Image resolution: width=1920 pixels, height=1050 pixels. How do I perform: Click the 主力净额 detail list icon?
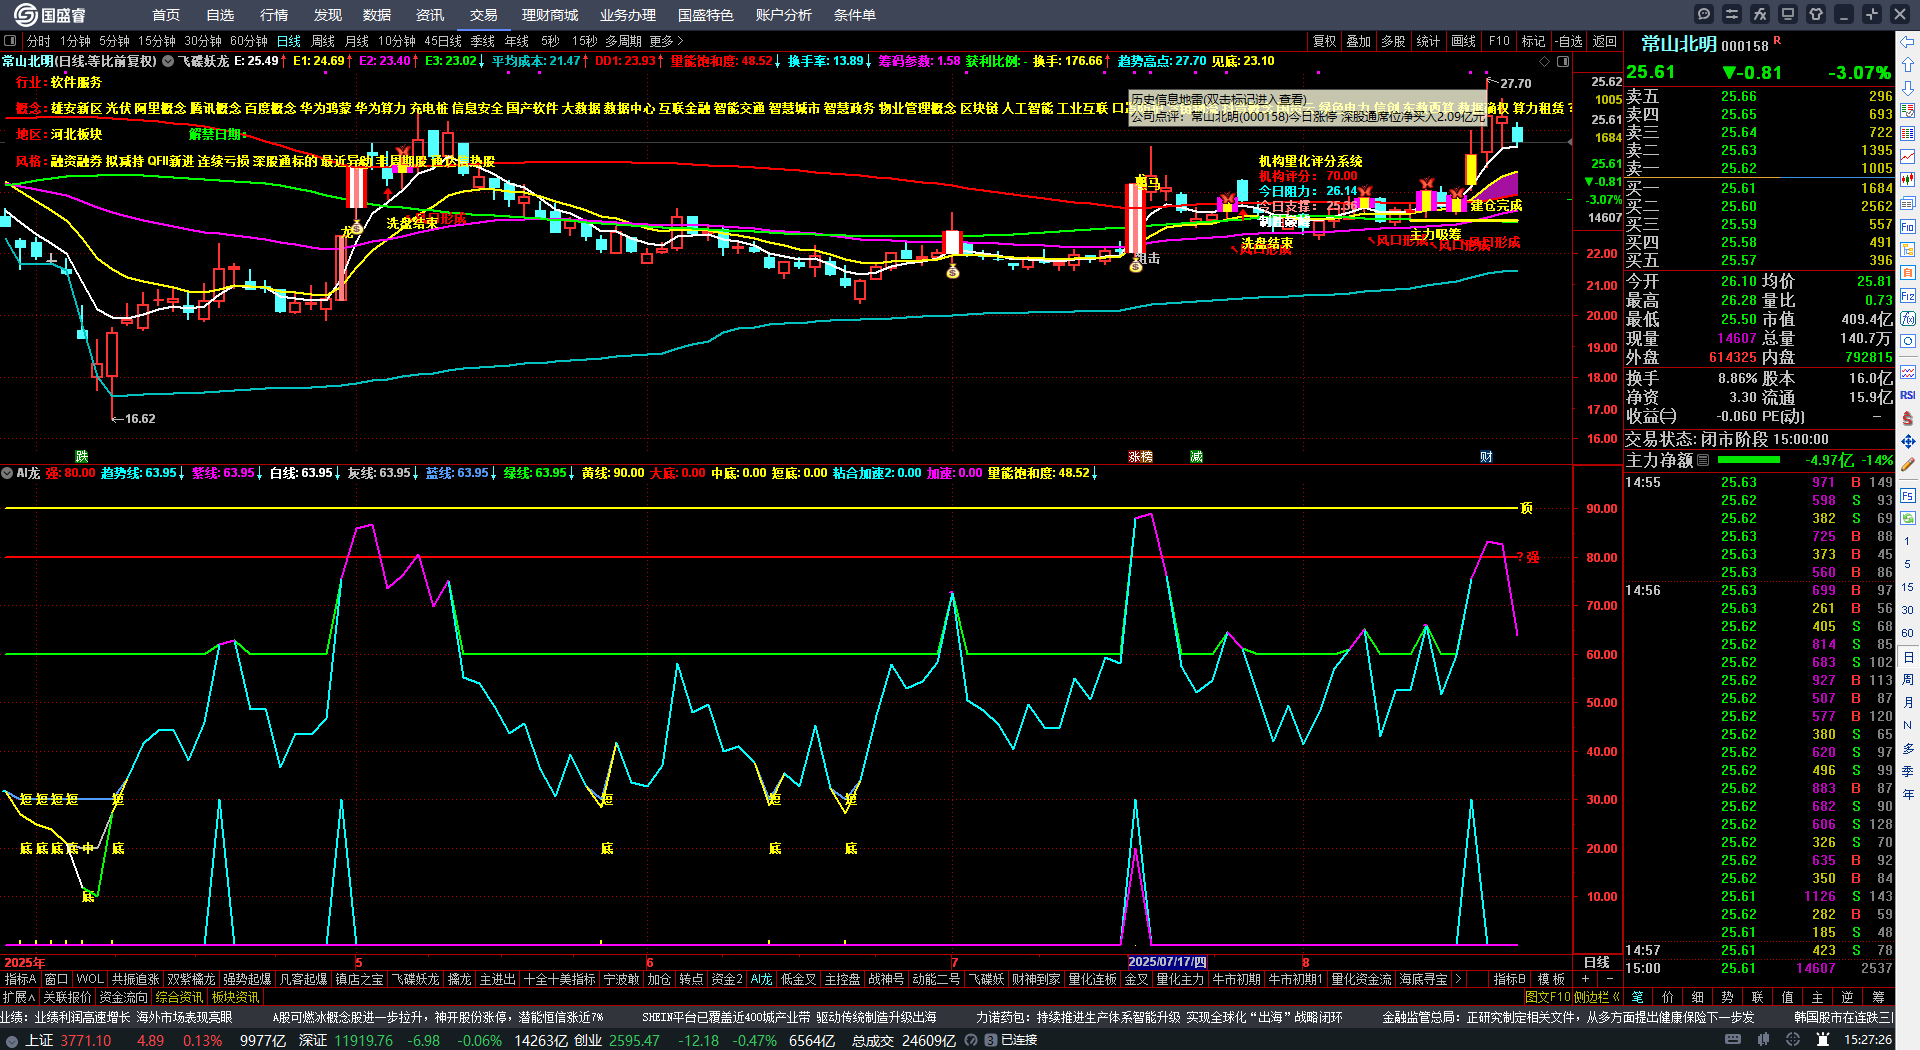pyautogui.click(x=1703, y=460)
